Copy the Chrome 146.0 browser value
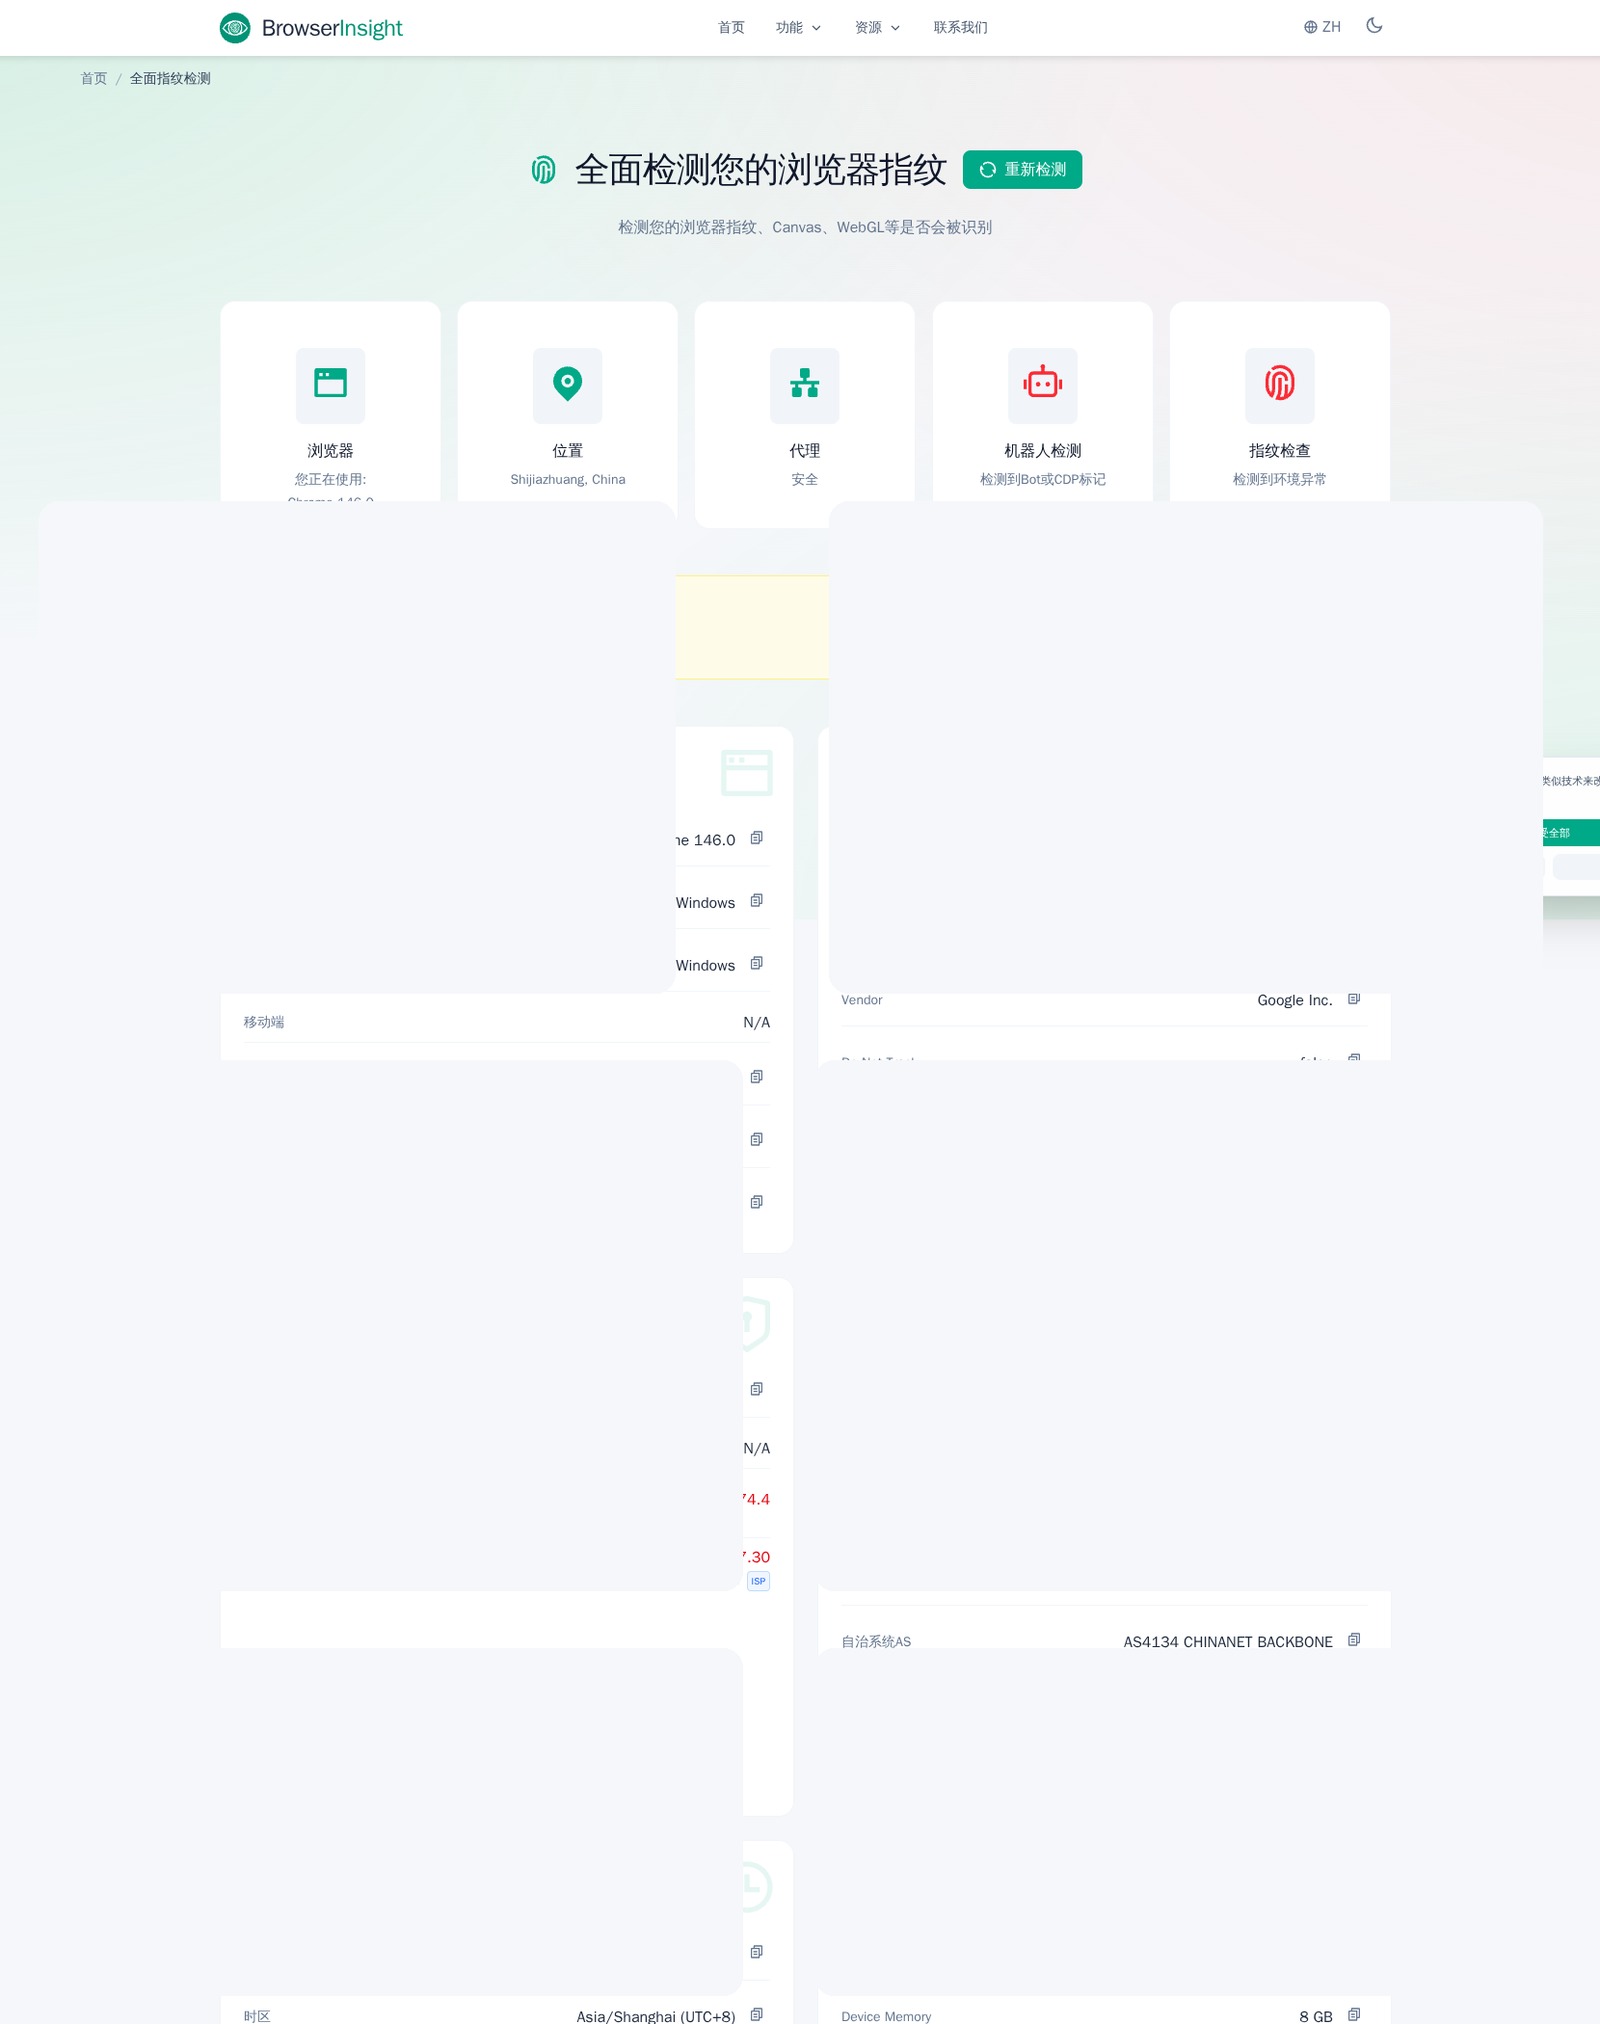 point(757,838)
